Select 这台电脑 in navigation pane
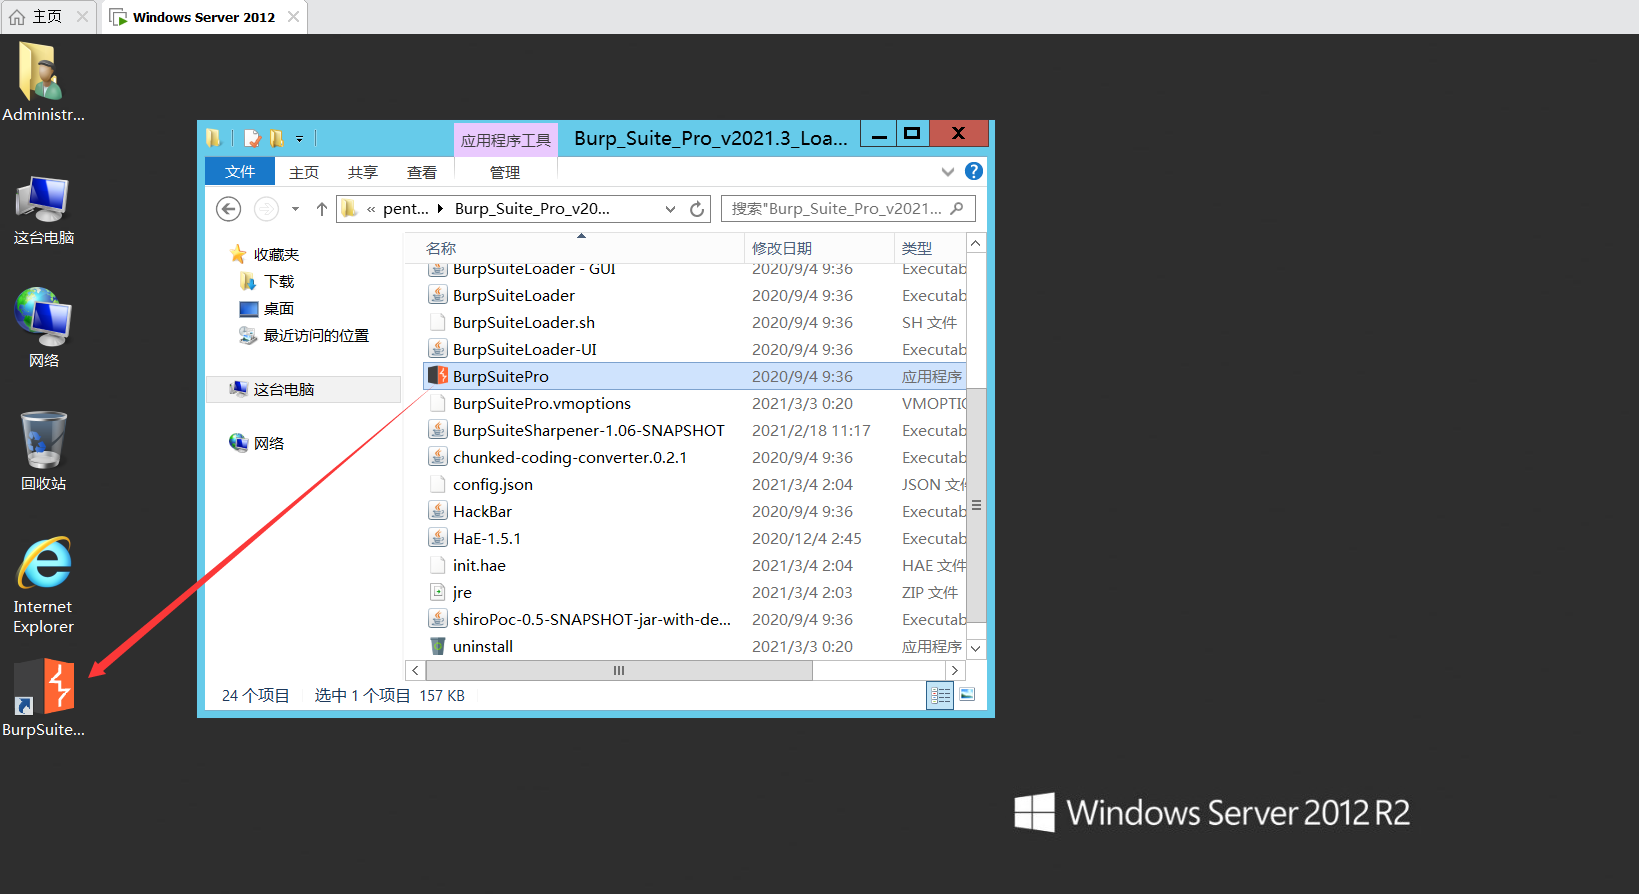Screen dimensions: 1639x894 coord(284,389)
